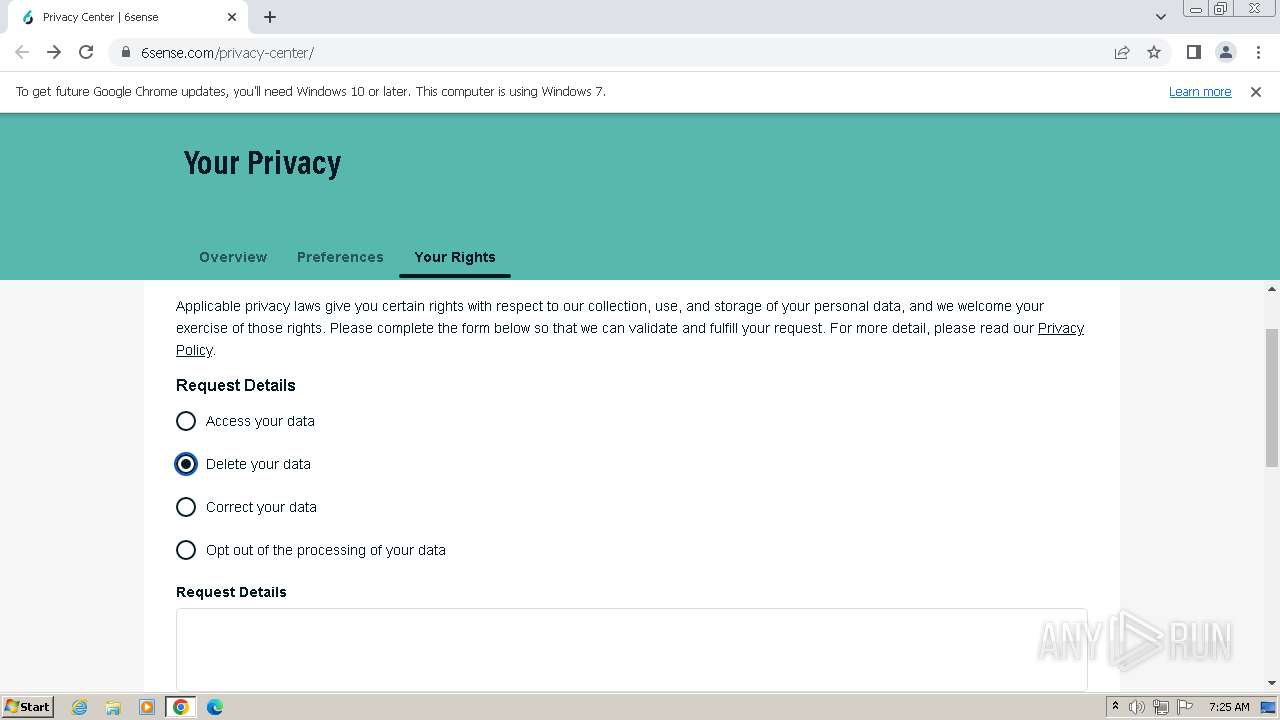Viewport: 1280px width, 720px height.
Task: Open a new browser tab
Action: tap(270, 17)
